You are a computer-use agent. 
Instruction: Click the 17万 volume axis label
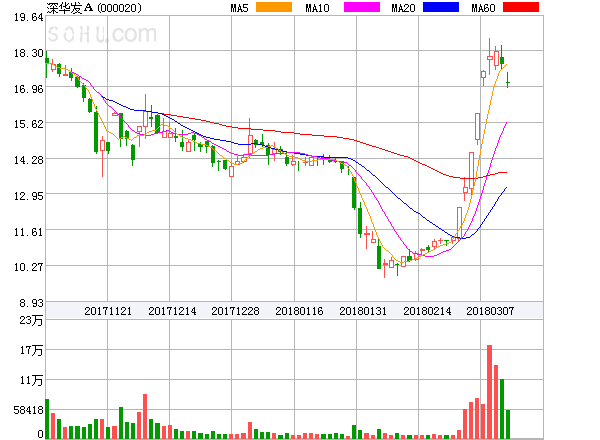31,350
